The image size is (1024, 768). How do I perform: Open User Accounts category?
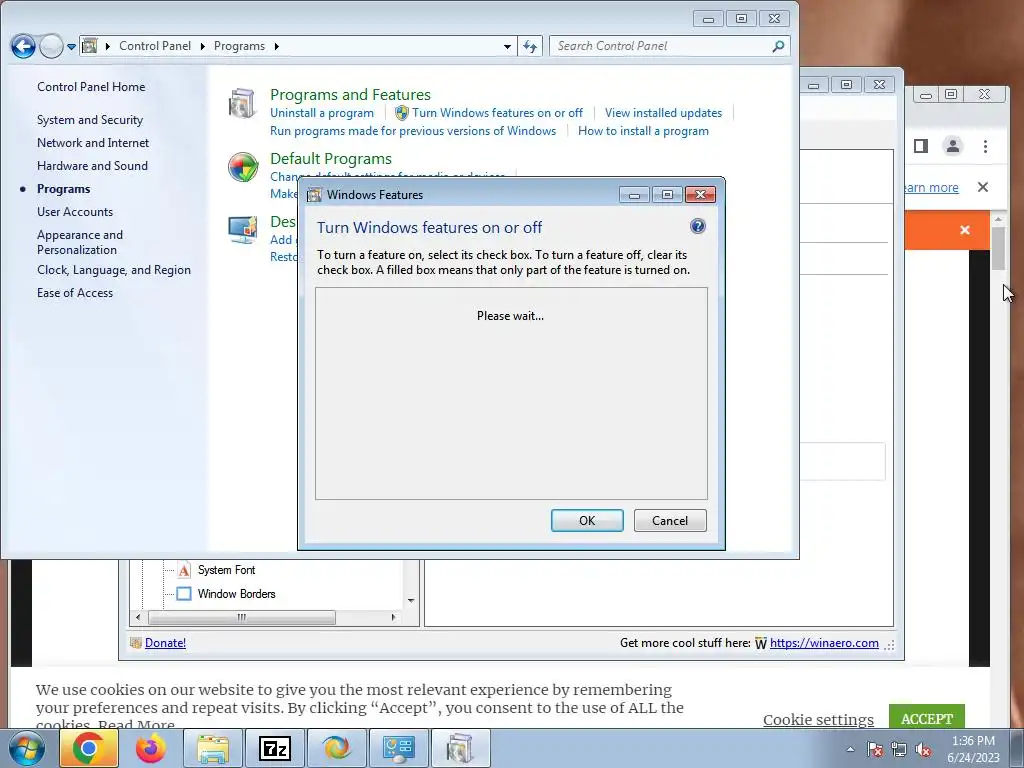[74, 212]
